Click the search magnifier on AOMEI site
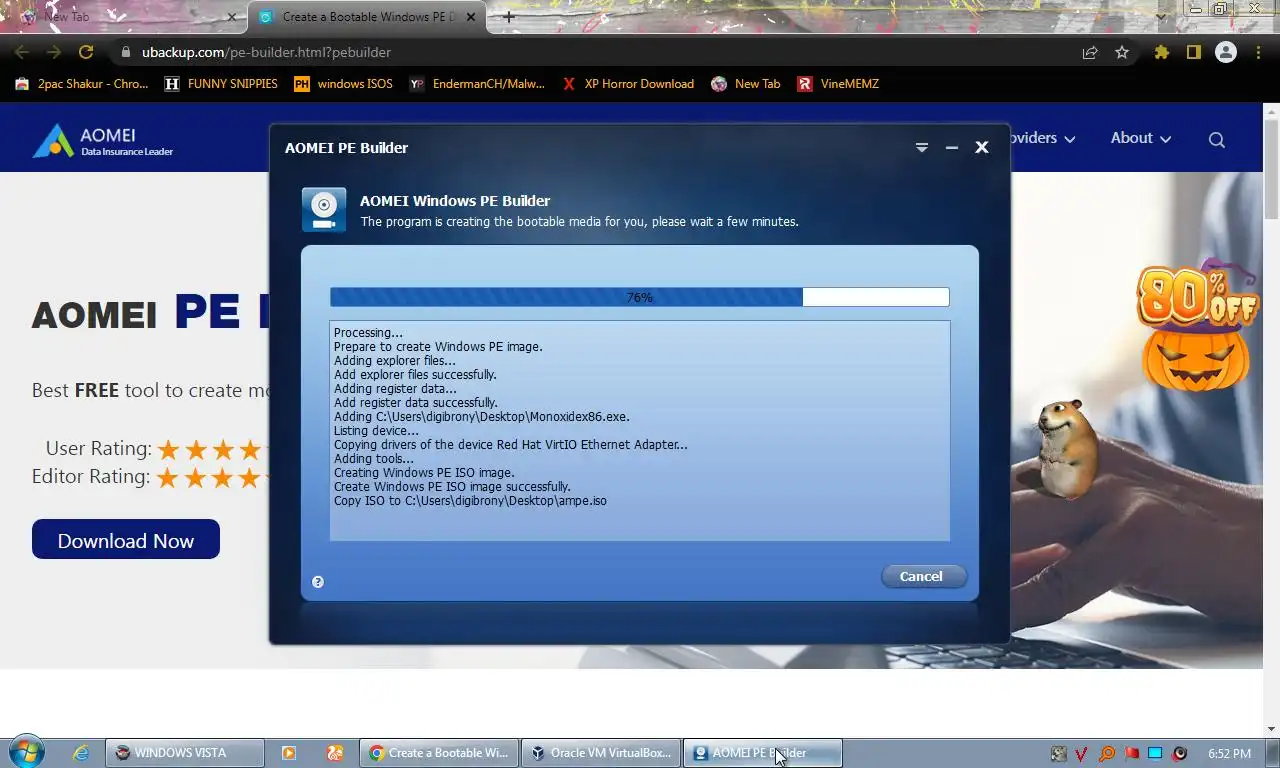The image size is (1280, 768). click(1217, 139)
